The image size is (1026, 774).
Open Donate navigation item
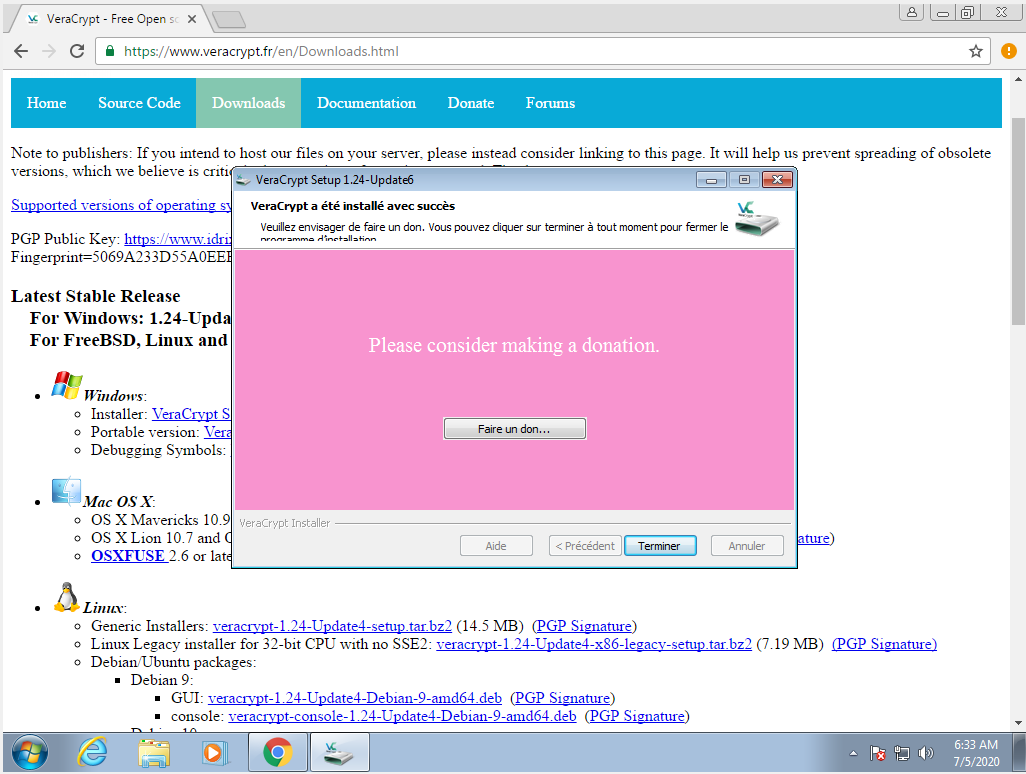pos(470,103)
